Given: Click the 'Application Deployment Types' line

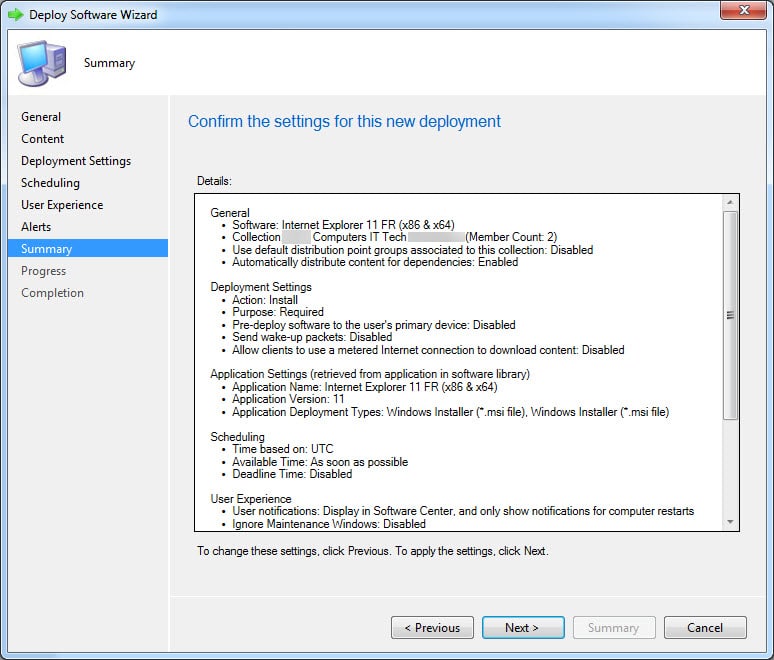Looking at the screenshot, I should click(x=451, y=412).
